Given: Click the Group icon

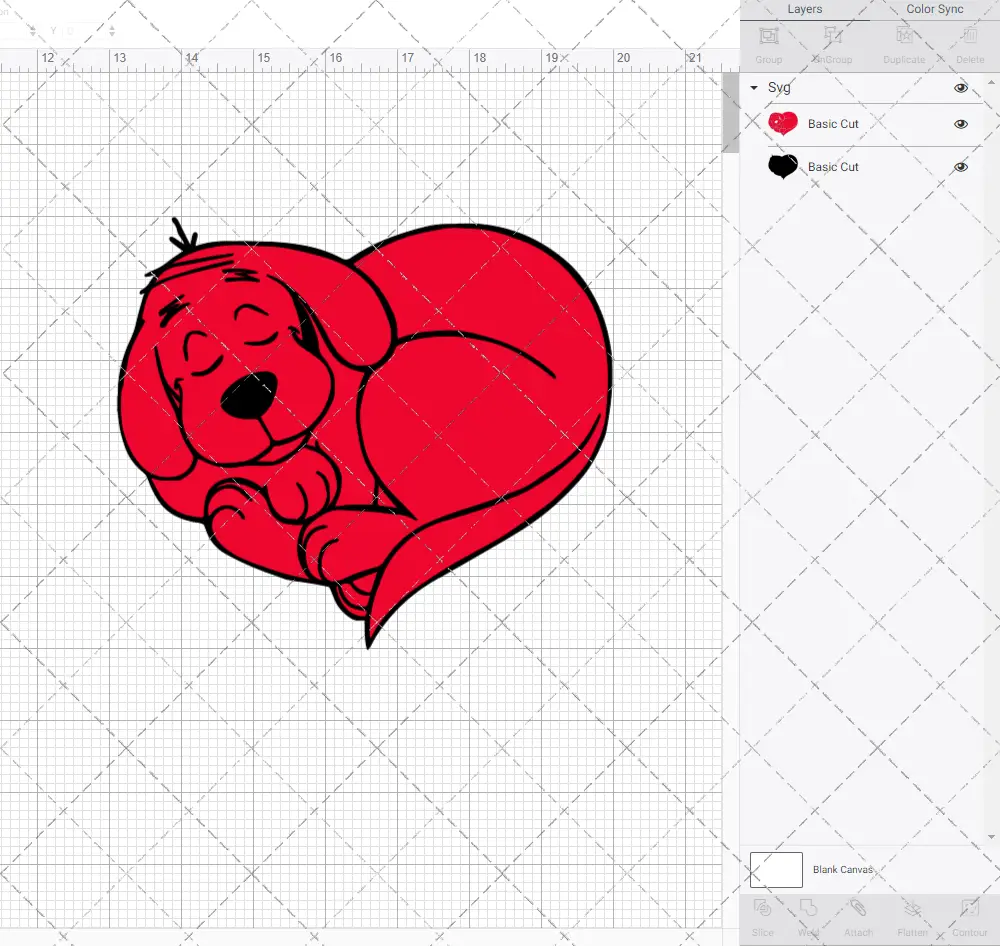Looking at the screenshot, I should 768,36.
